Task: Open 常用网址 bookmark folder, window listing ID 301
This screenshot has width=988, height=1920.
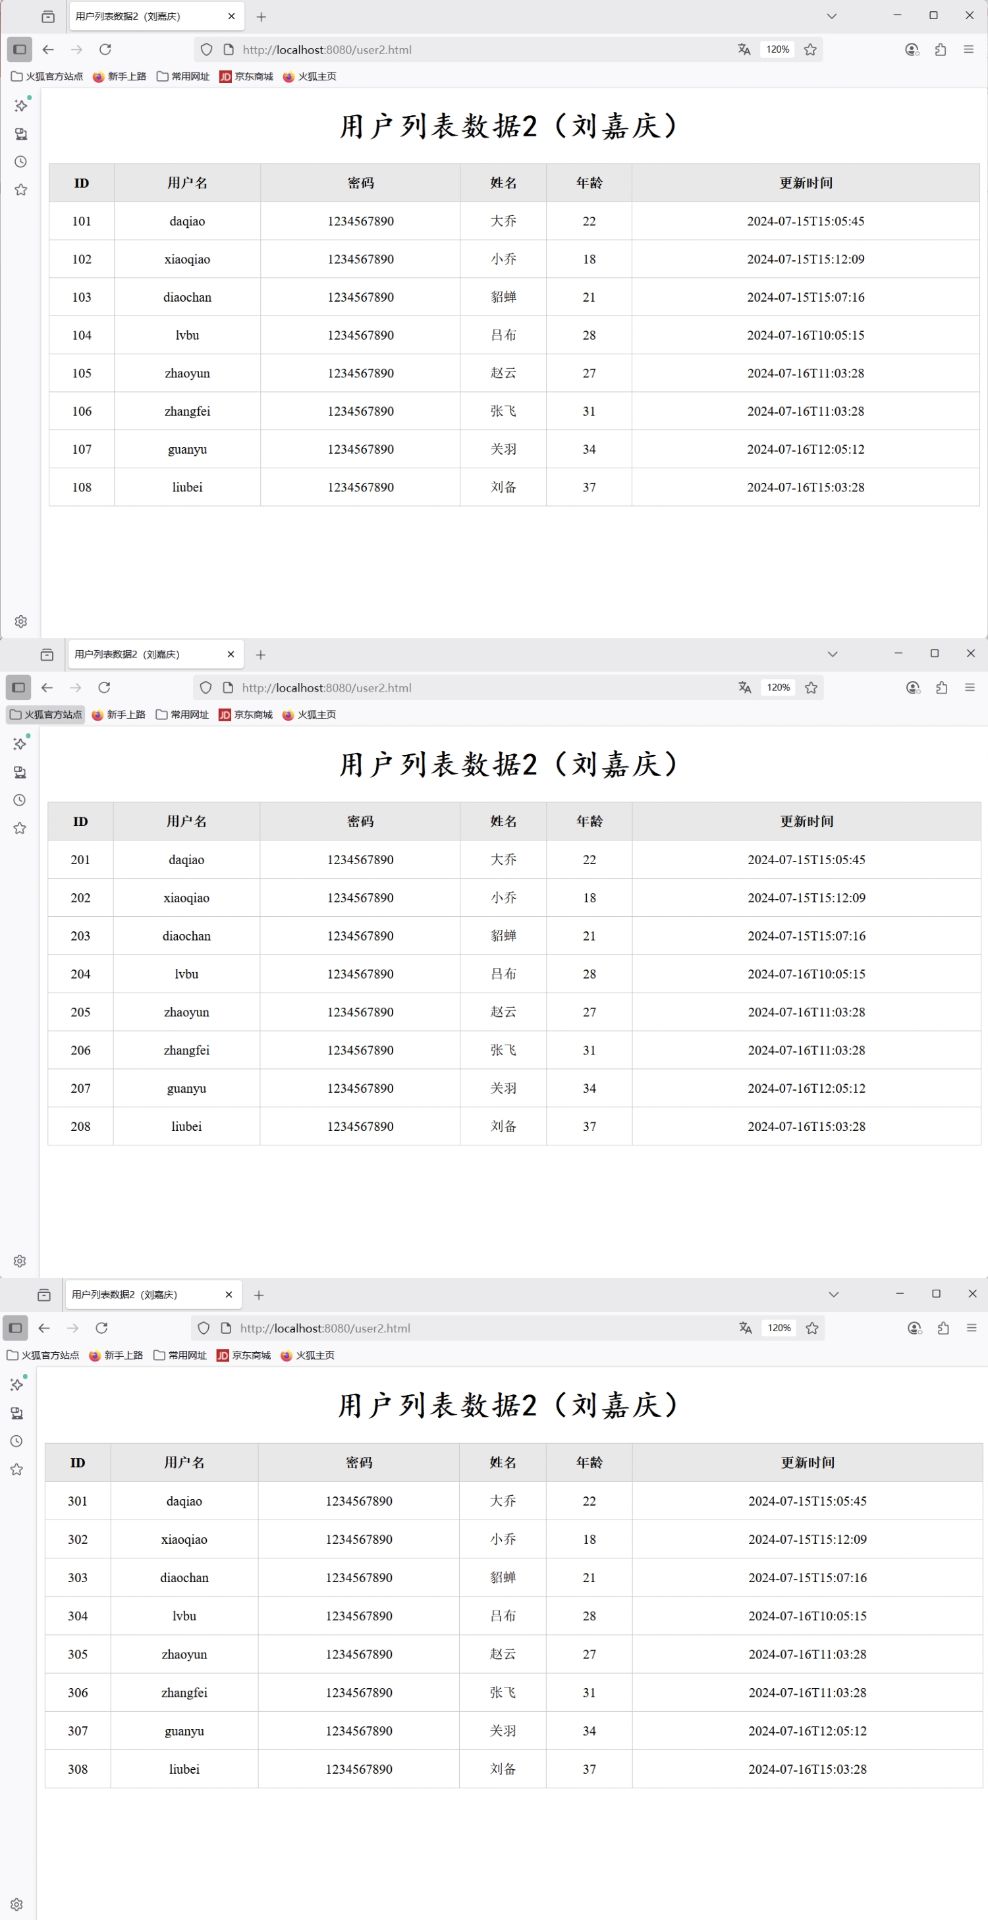Action: (180, 1355)
